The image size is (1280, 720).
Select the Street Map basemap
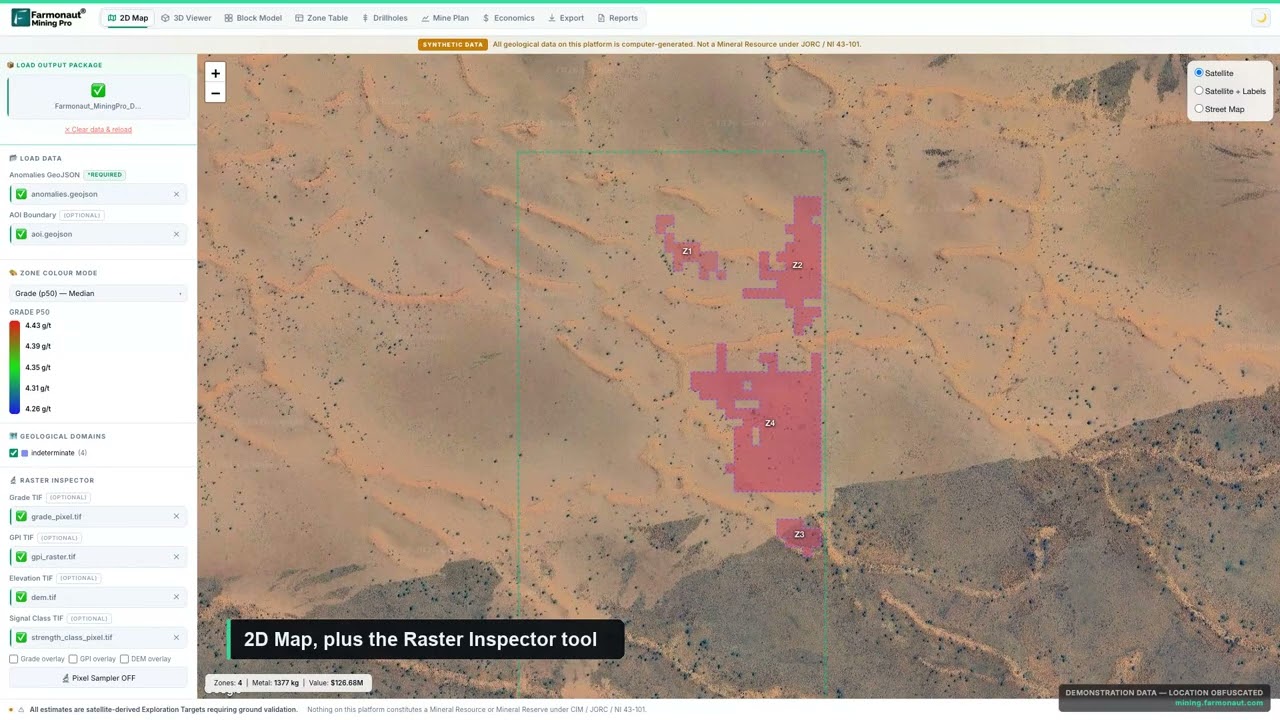[x=1199, y=109]
